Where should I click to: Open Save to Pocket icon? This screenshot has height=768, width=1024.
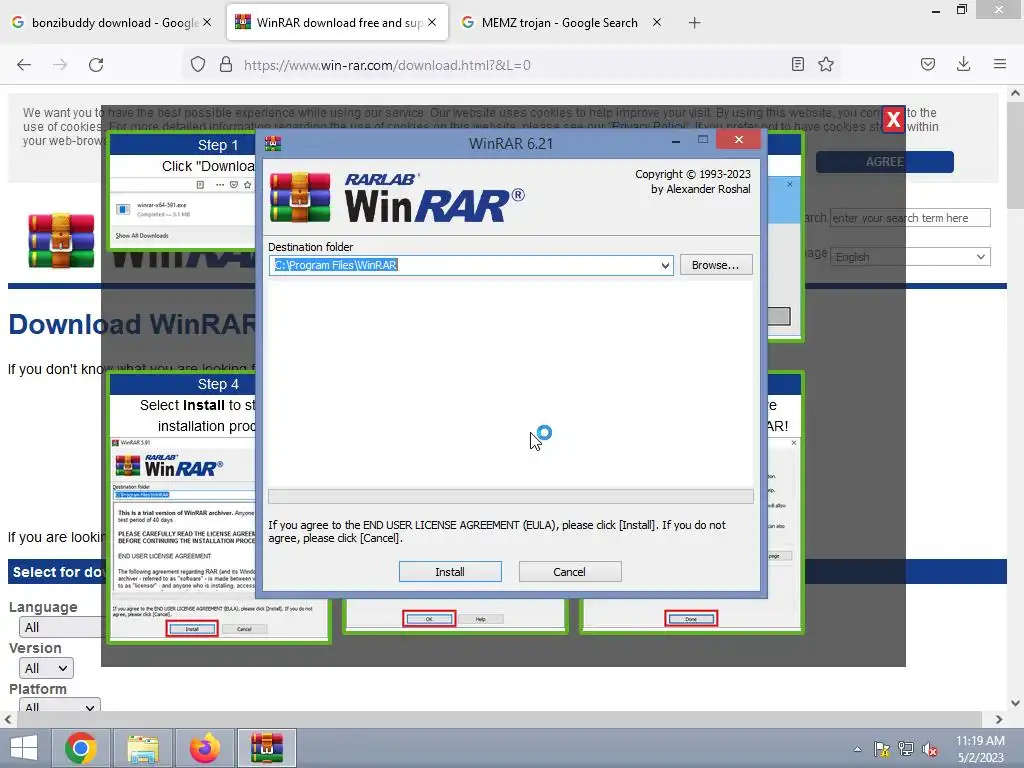coord(928,64)
